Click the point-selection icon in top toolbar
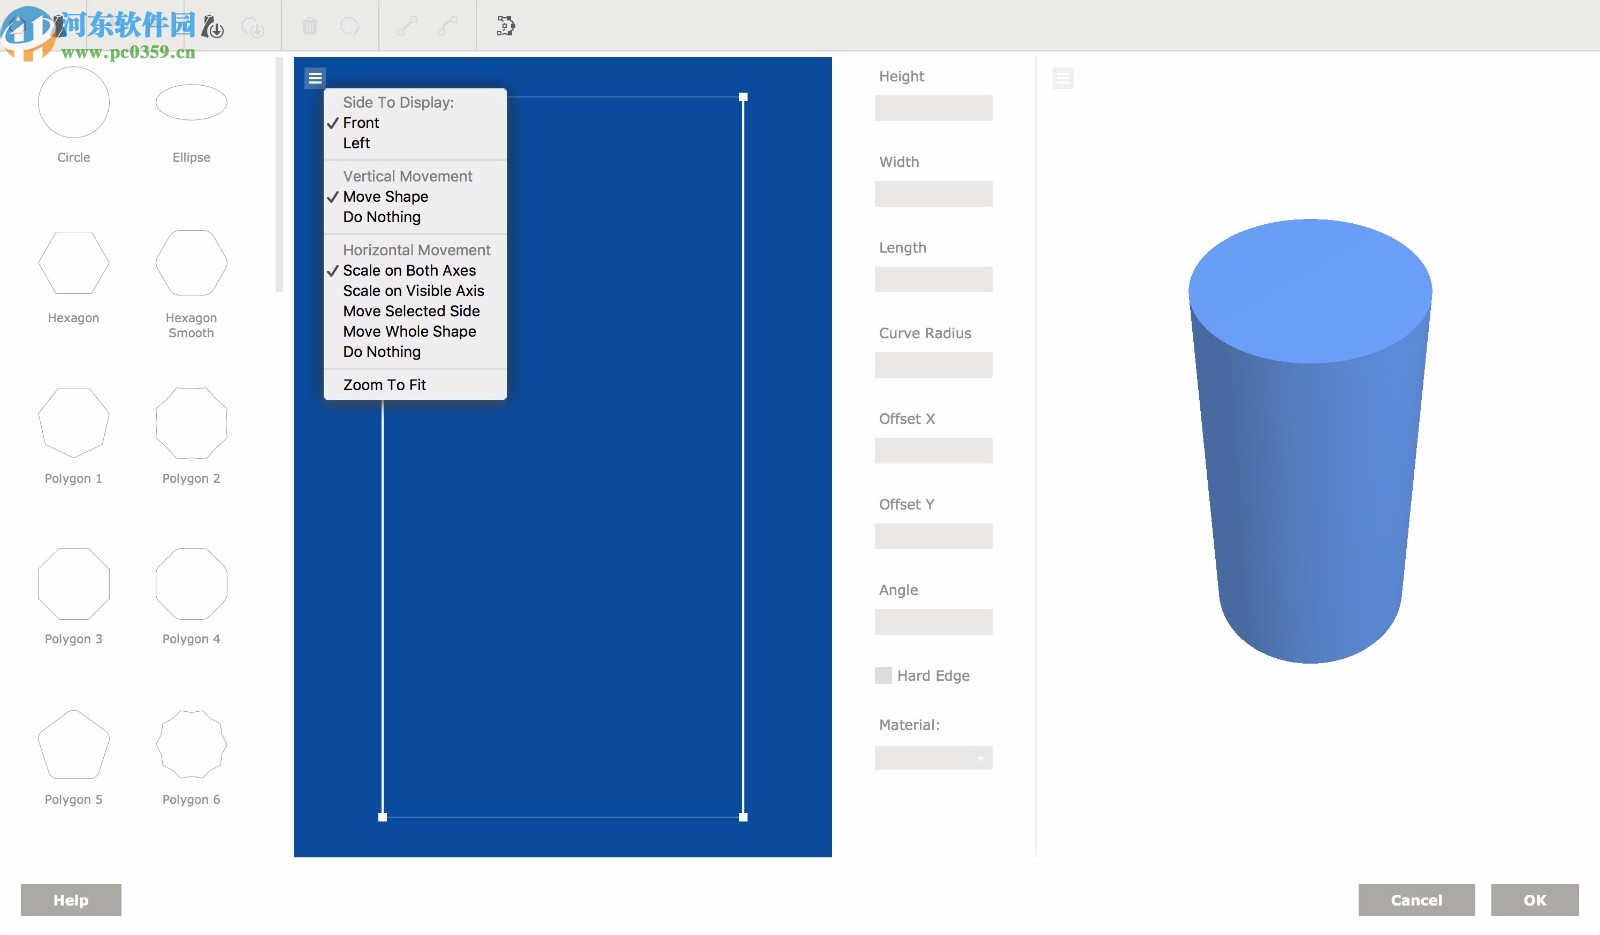Screen dimensions: 1600x935 click(506, 26)
